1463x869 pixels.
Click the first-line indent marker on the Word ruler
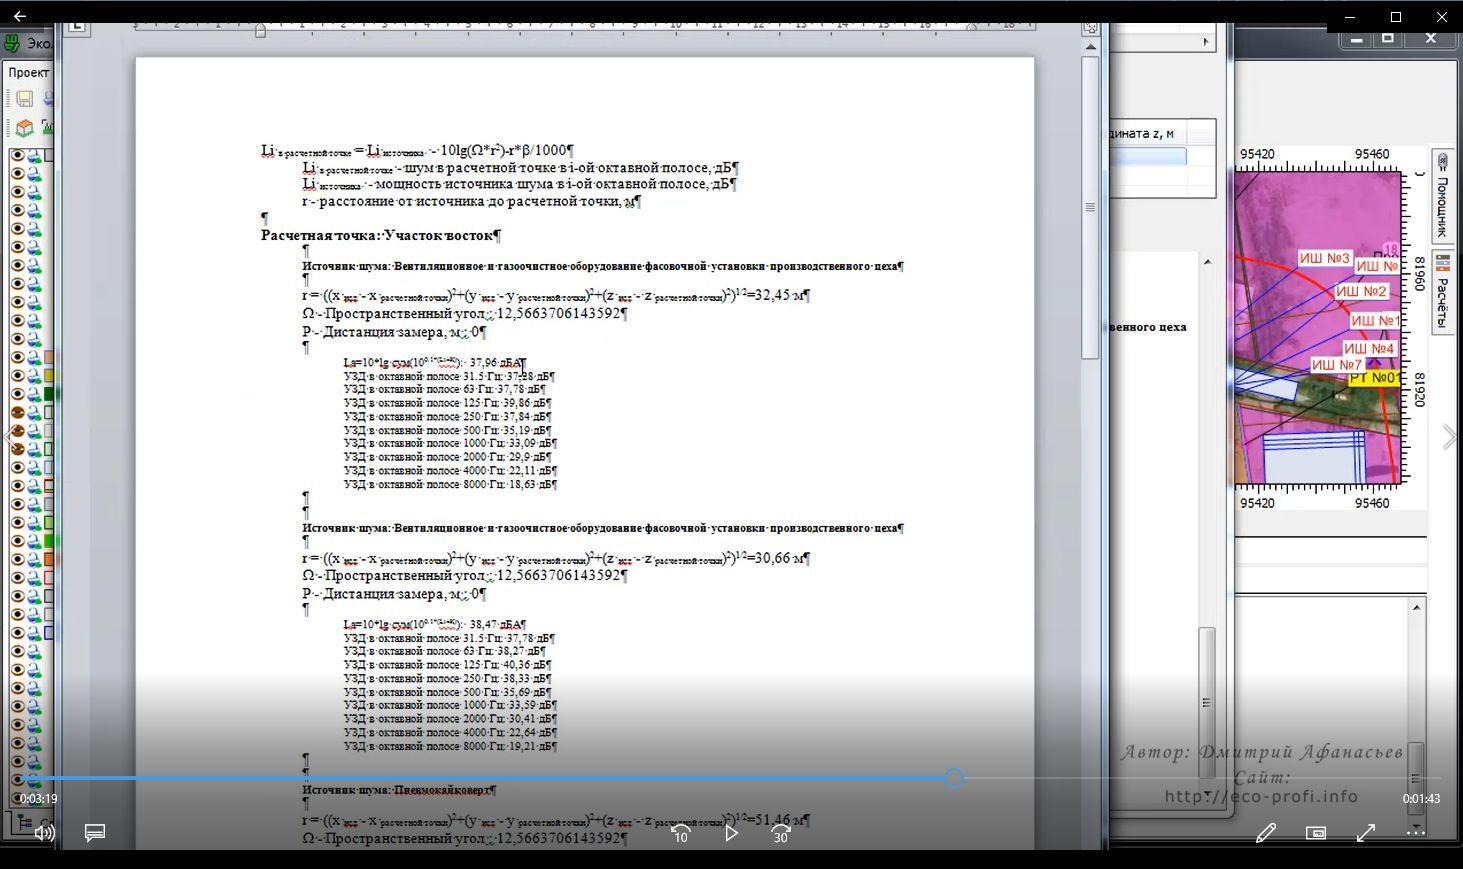point(260,31)
